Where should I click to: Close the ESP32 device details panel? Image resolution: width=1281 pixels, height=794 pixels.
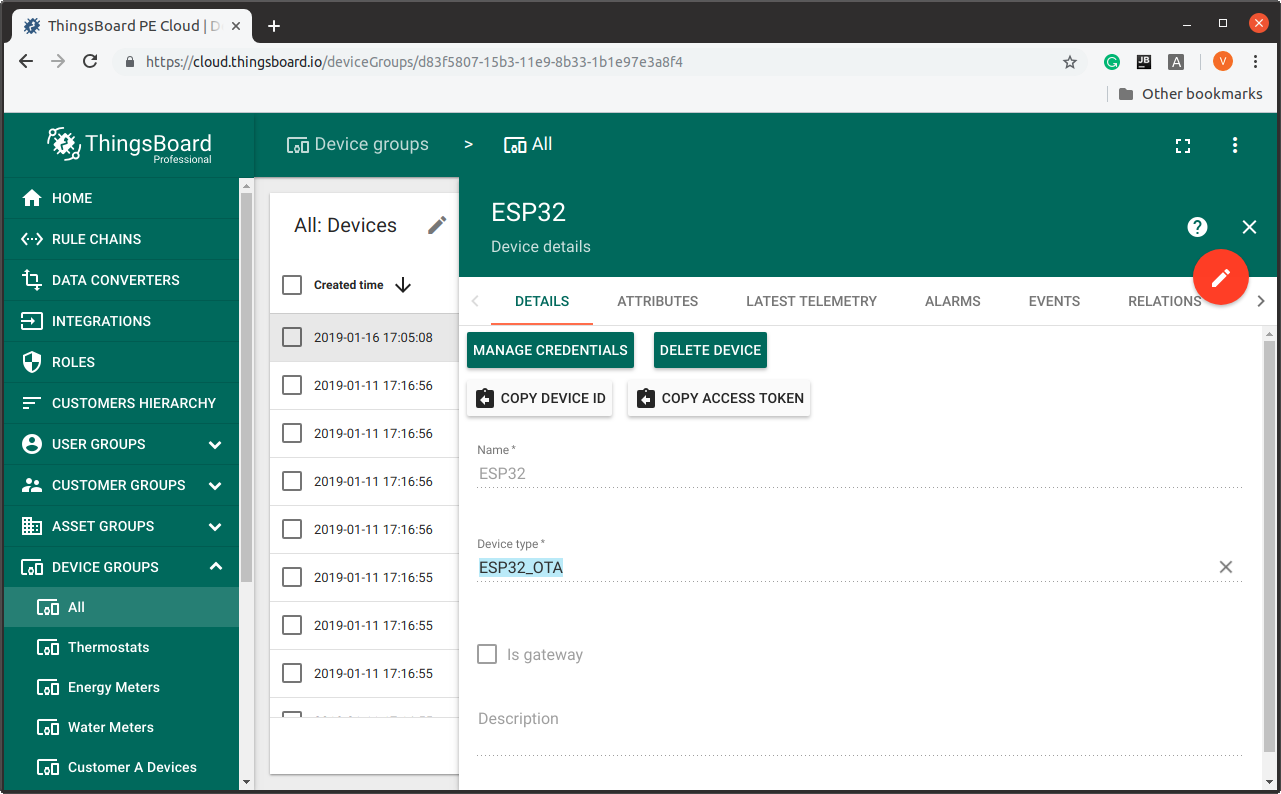(x=1249, y=227)
